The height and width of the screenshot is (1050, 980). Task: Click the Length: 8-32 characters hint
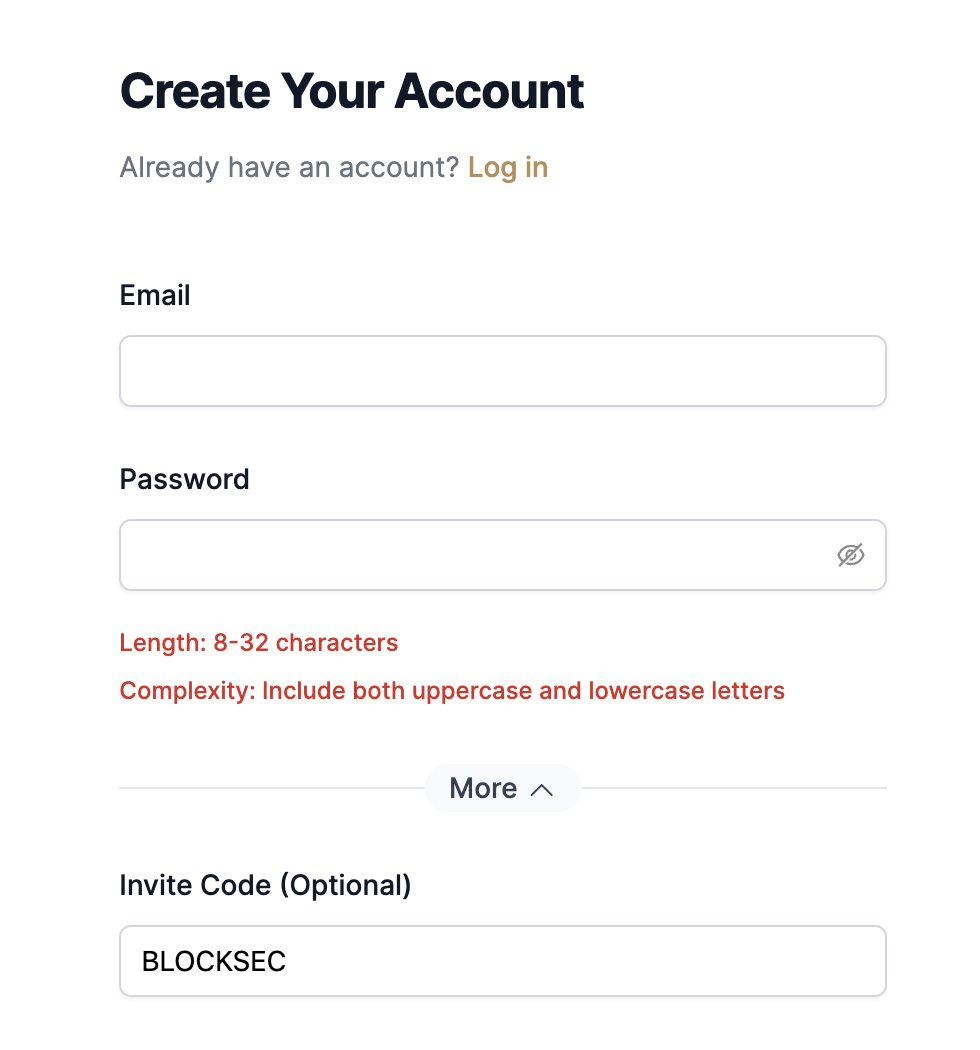pyautogui.click(x=259, y=643)
